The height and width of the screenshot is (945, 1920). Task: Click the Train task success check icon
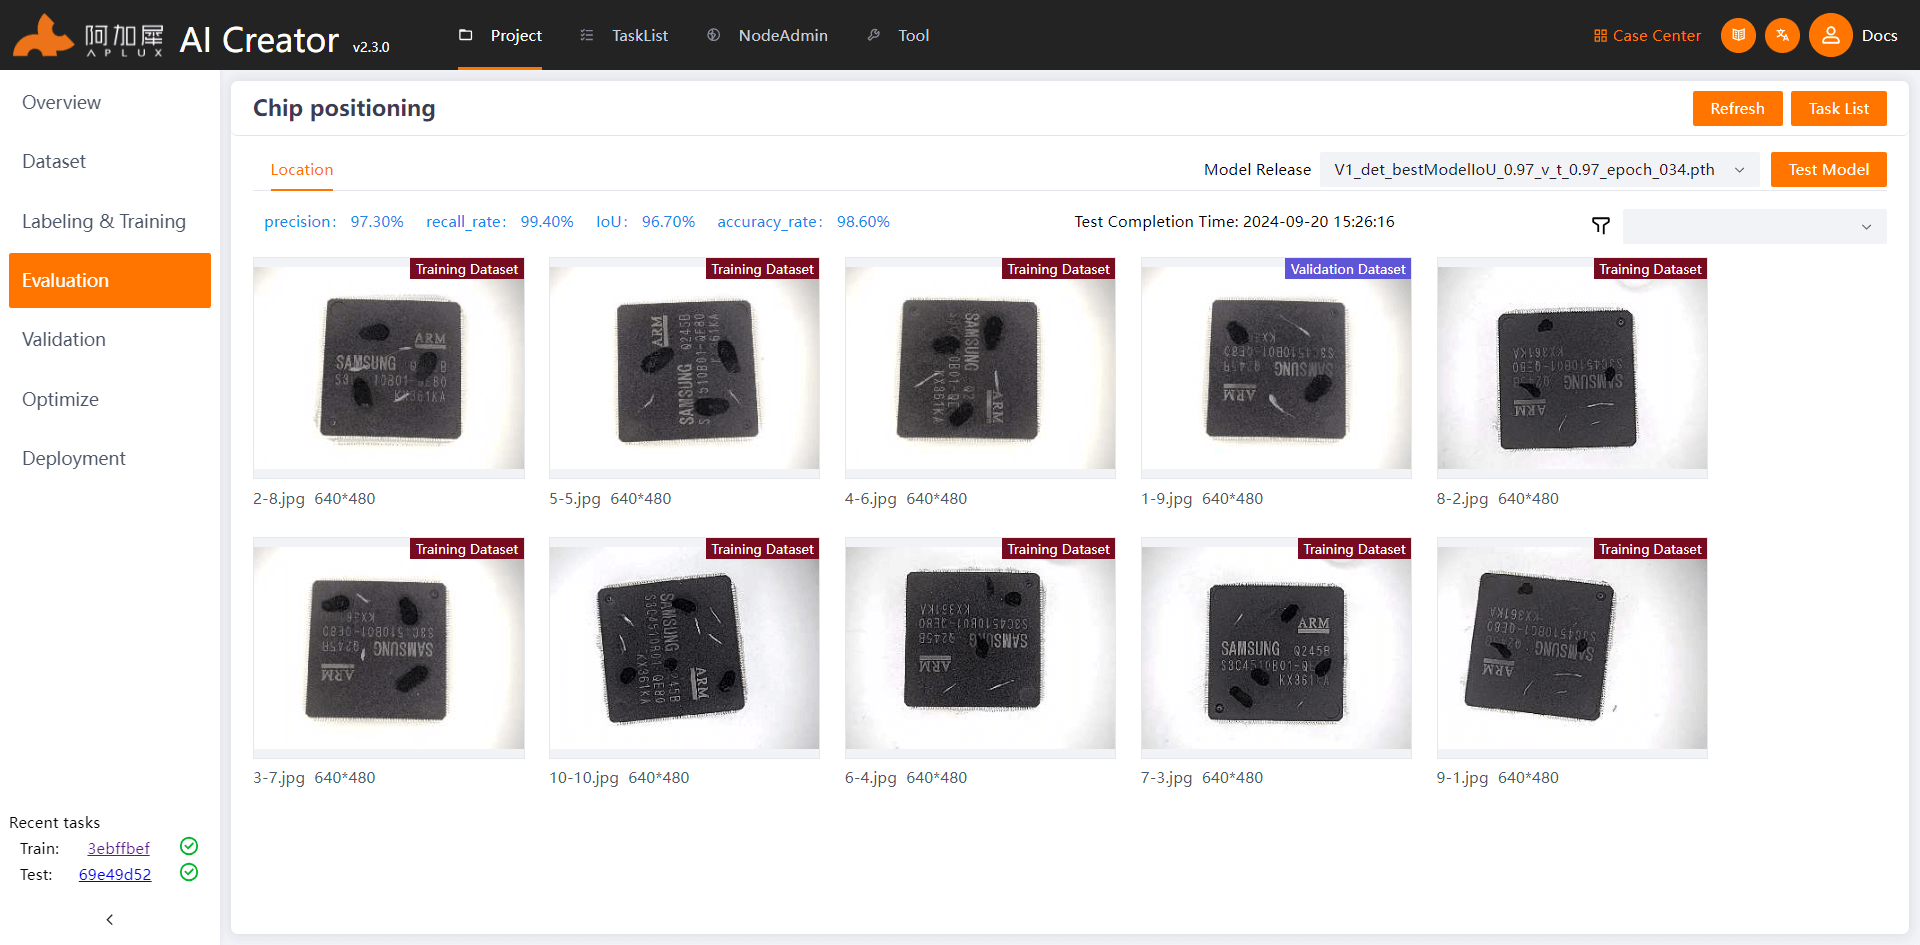tap(189, 846)
